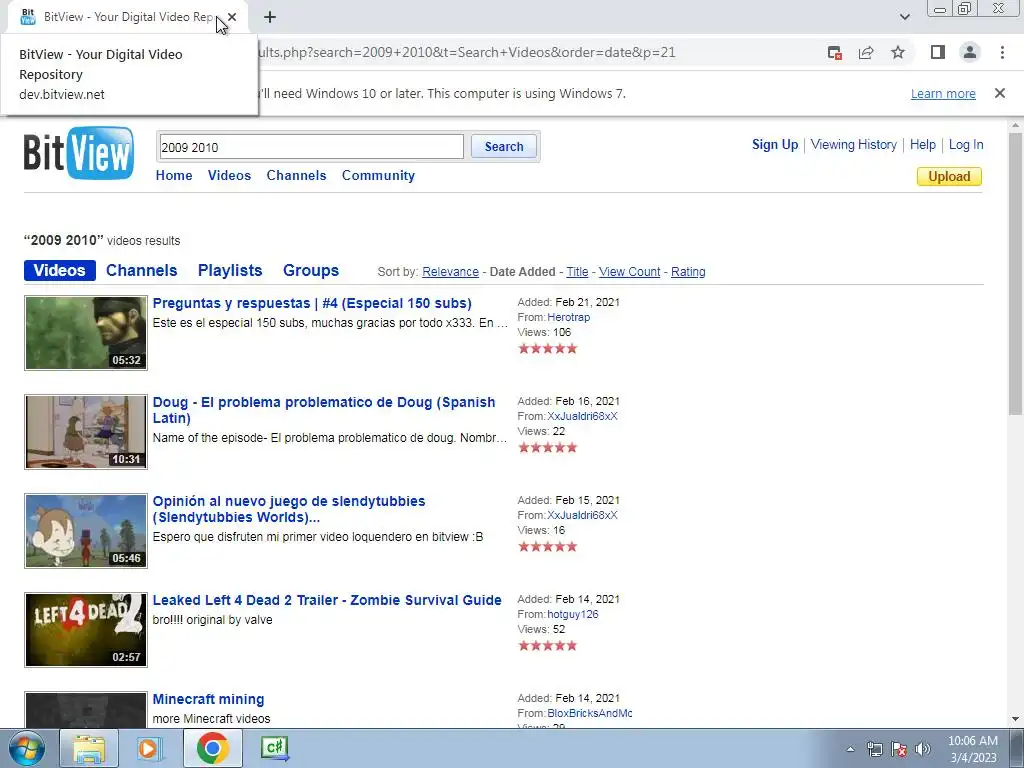
Task: Click the Sign Up link
Action: point(775,145)
